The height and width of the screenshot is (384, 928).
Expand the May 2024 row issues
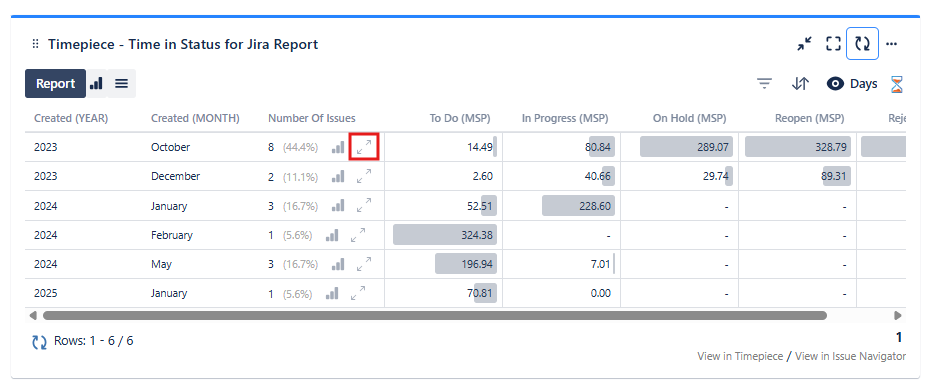click(x=364, y=263)
